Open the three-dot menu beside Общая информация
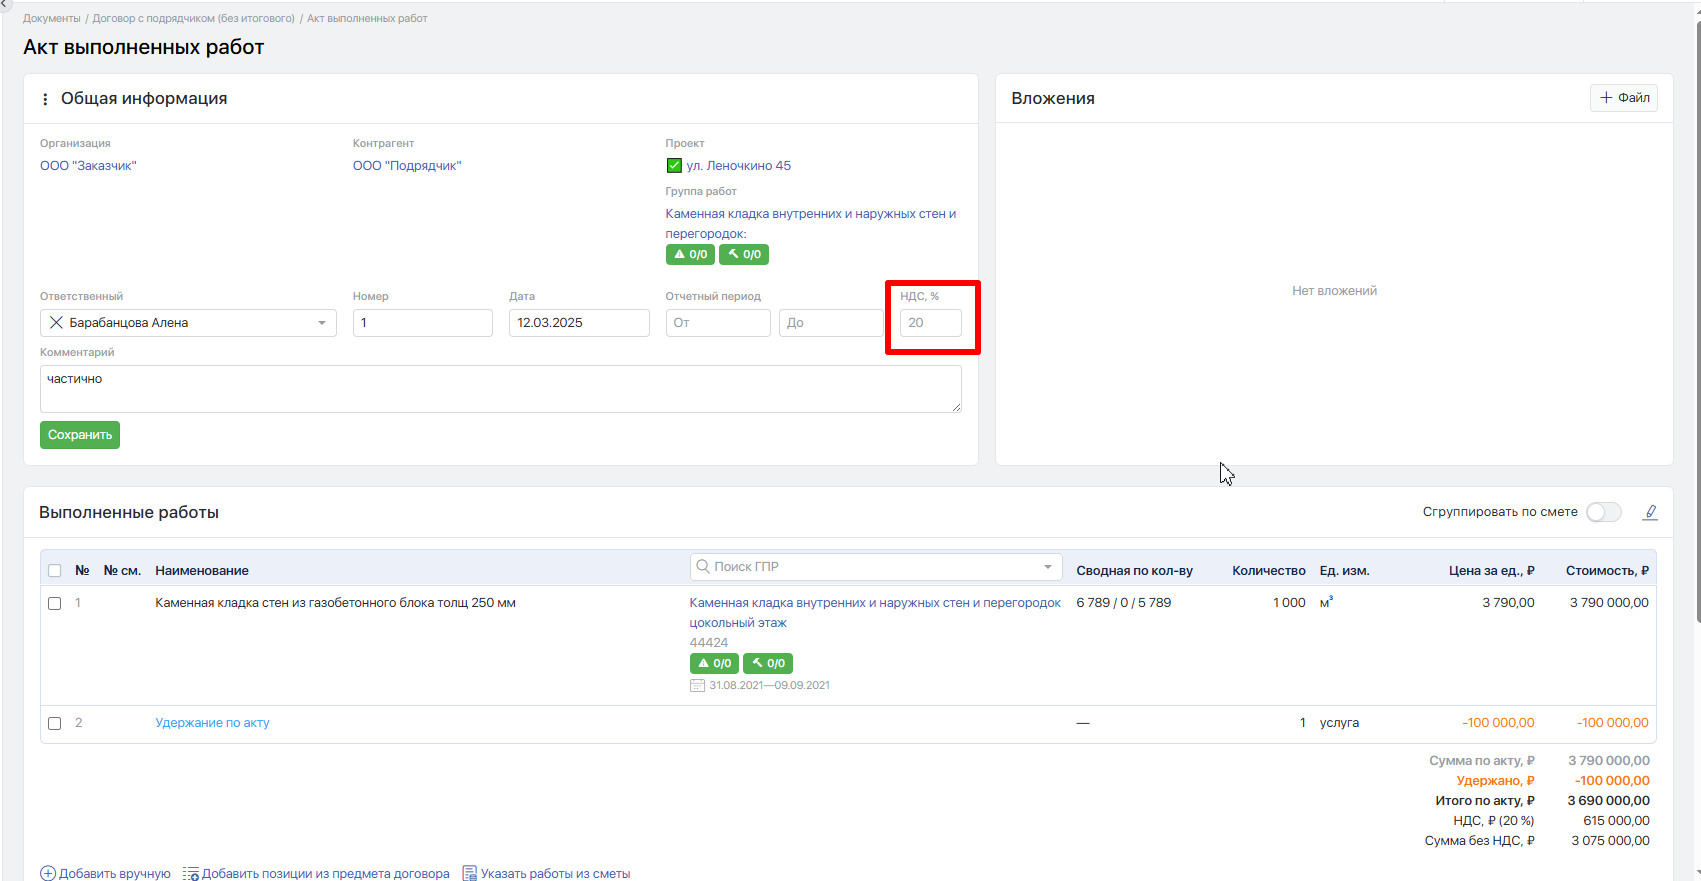 (45, 99)
